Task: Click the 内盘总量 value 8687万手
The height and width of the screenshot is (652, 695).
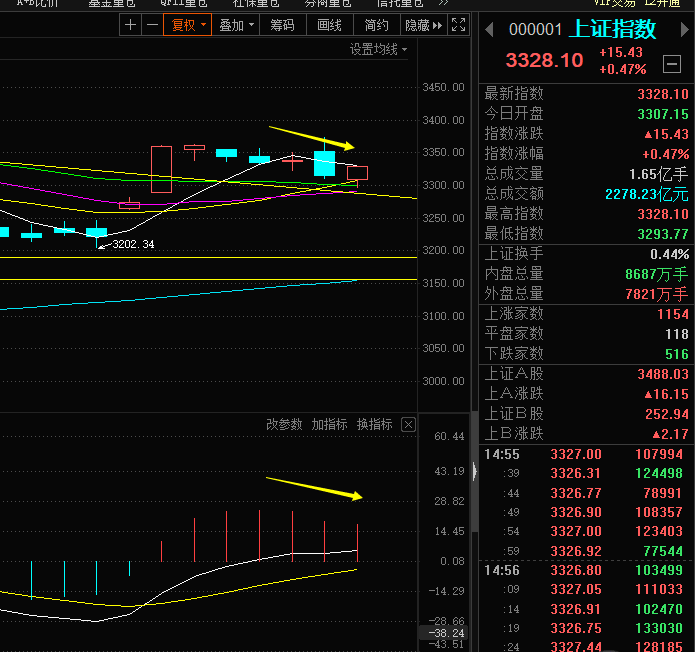Action: click(x=656, y=274)
